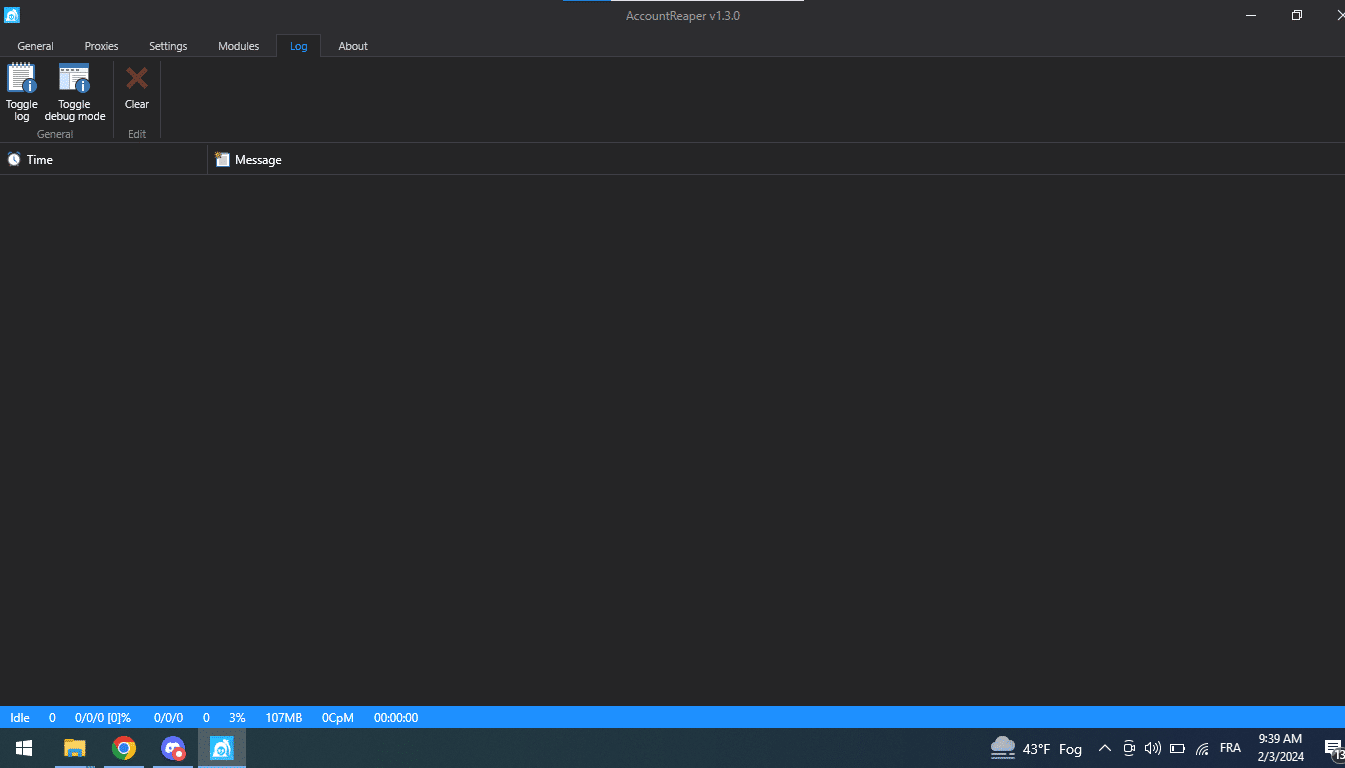
Task: Open the General tab
Action: point(35,46)
